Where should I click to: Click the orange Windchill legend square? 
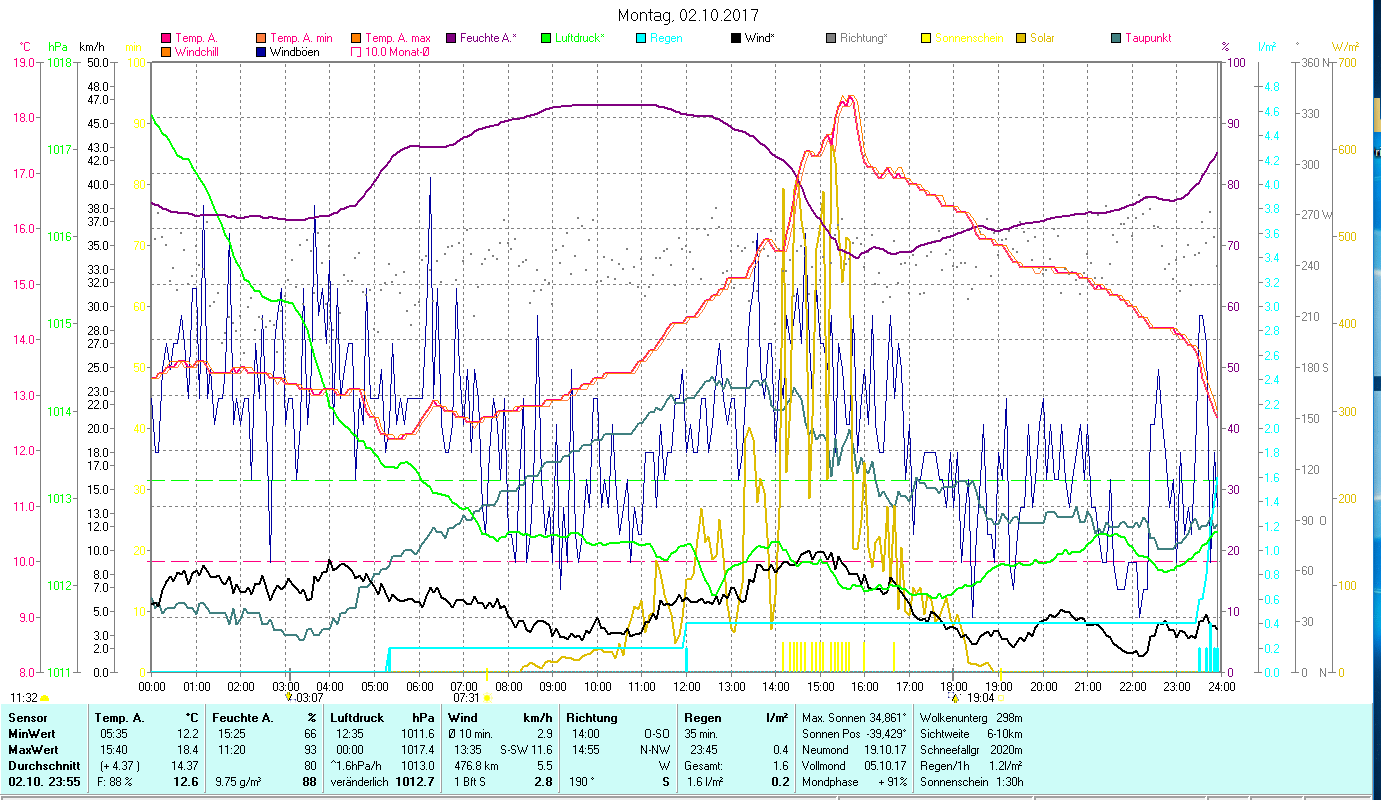click(x=166, y=52)
